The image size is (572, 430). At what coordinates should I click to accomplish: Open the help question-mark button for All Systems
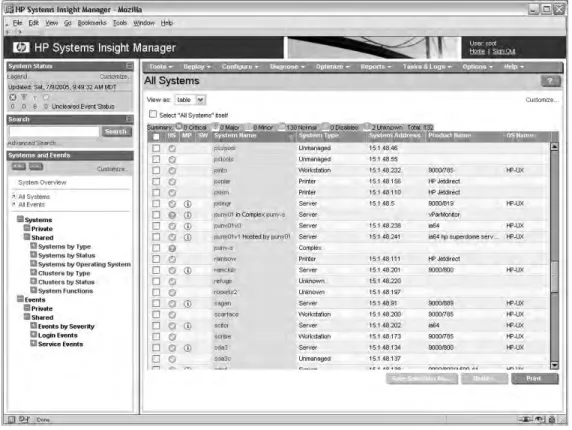coord(550,81)
